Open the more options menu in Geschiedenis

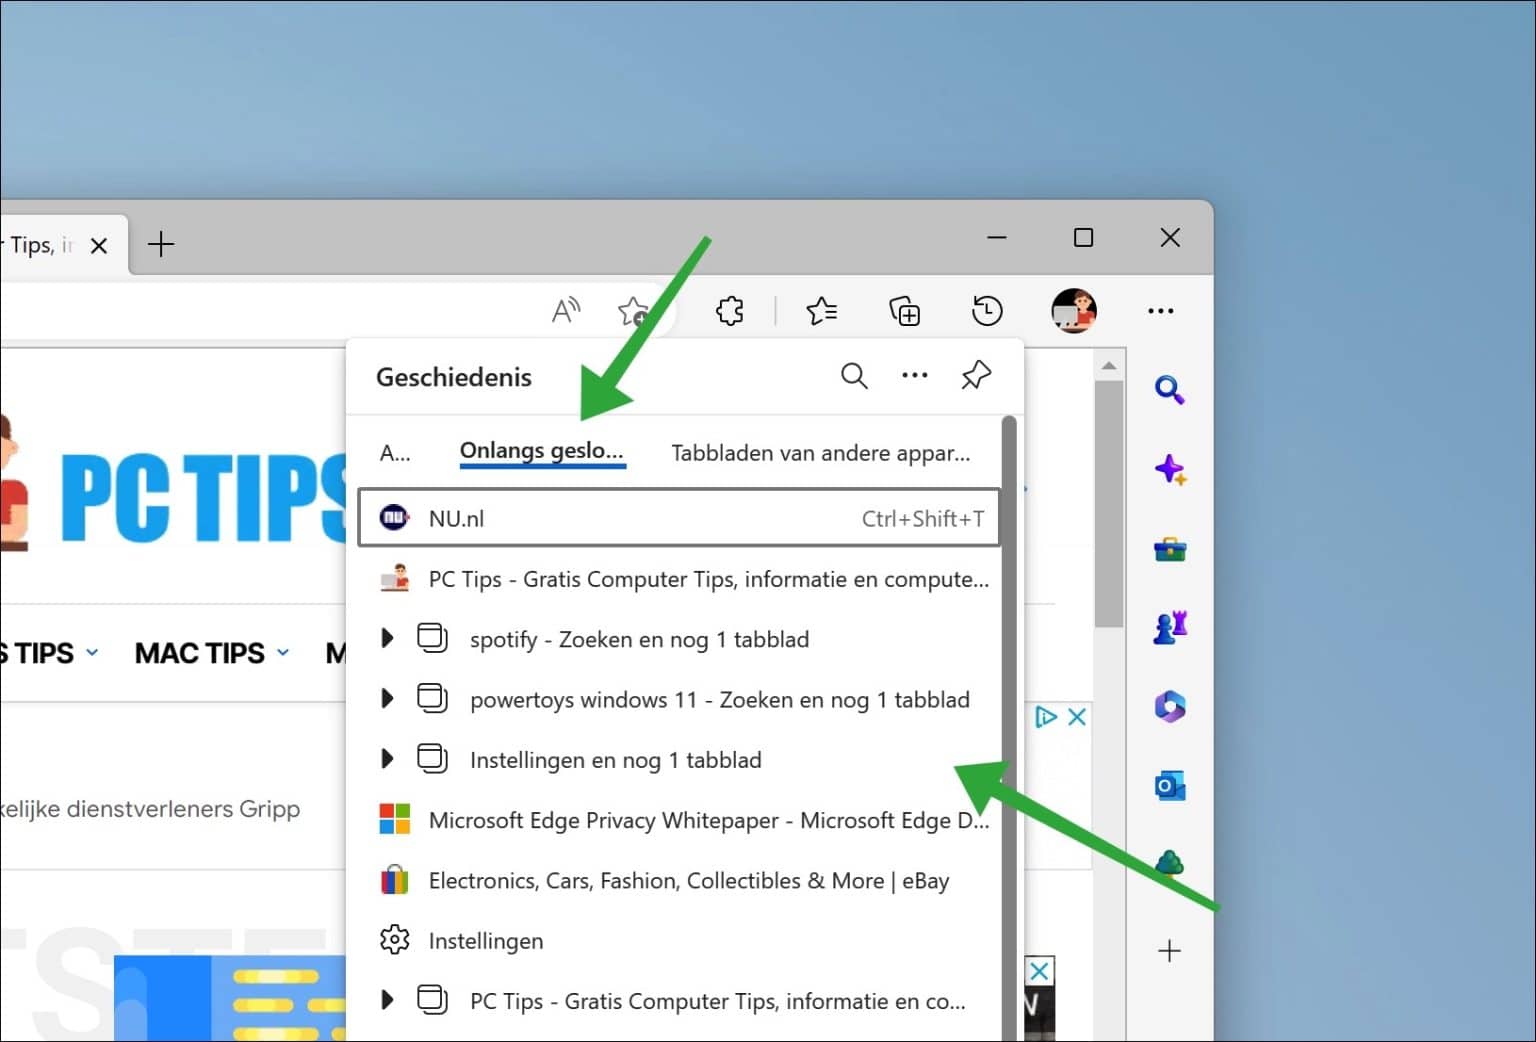(x=914, y=376)
